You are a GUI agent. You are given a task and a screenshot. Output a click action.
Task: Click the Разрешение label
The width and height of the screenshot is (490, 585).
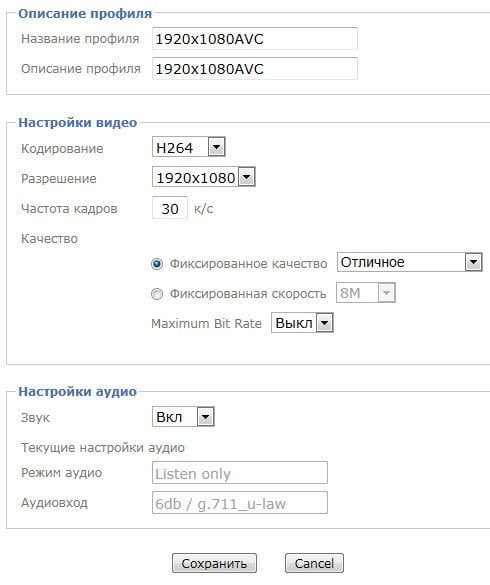tap(59, 179)
